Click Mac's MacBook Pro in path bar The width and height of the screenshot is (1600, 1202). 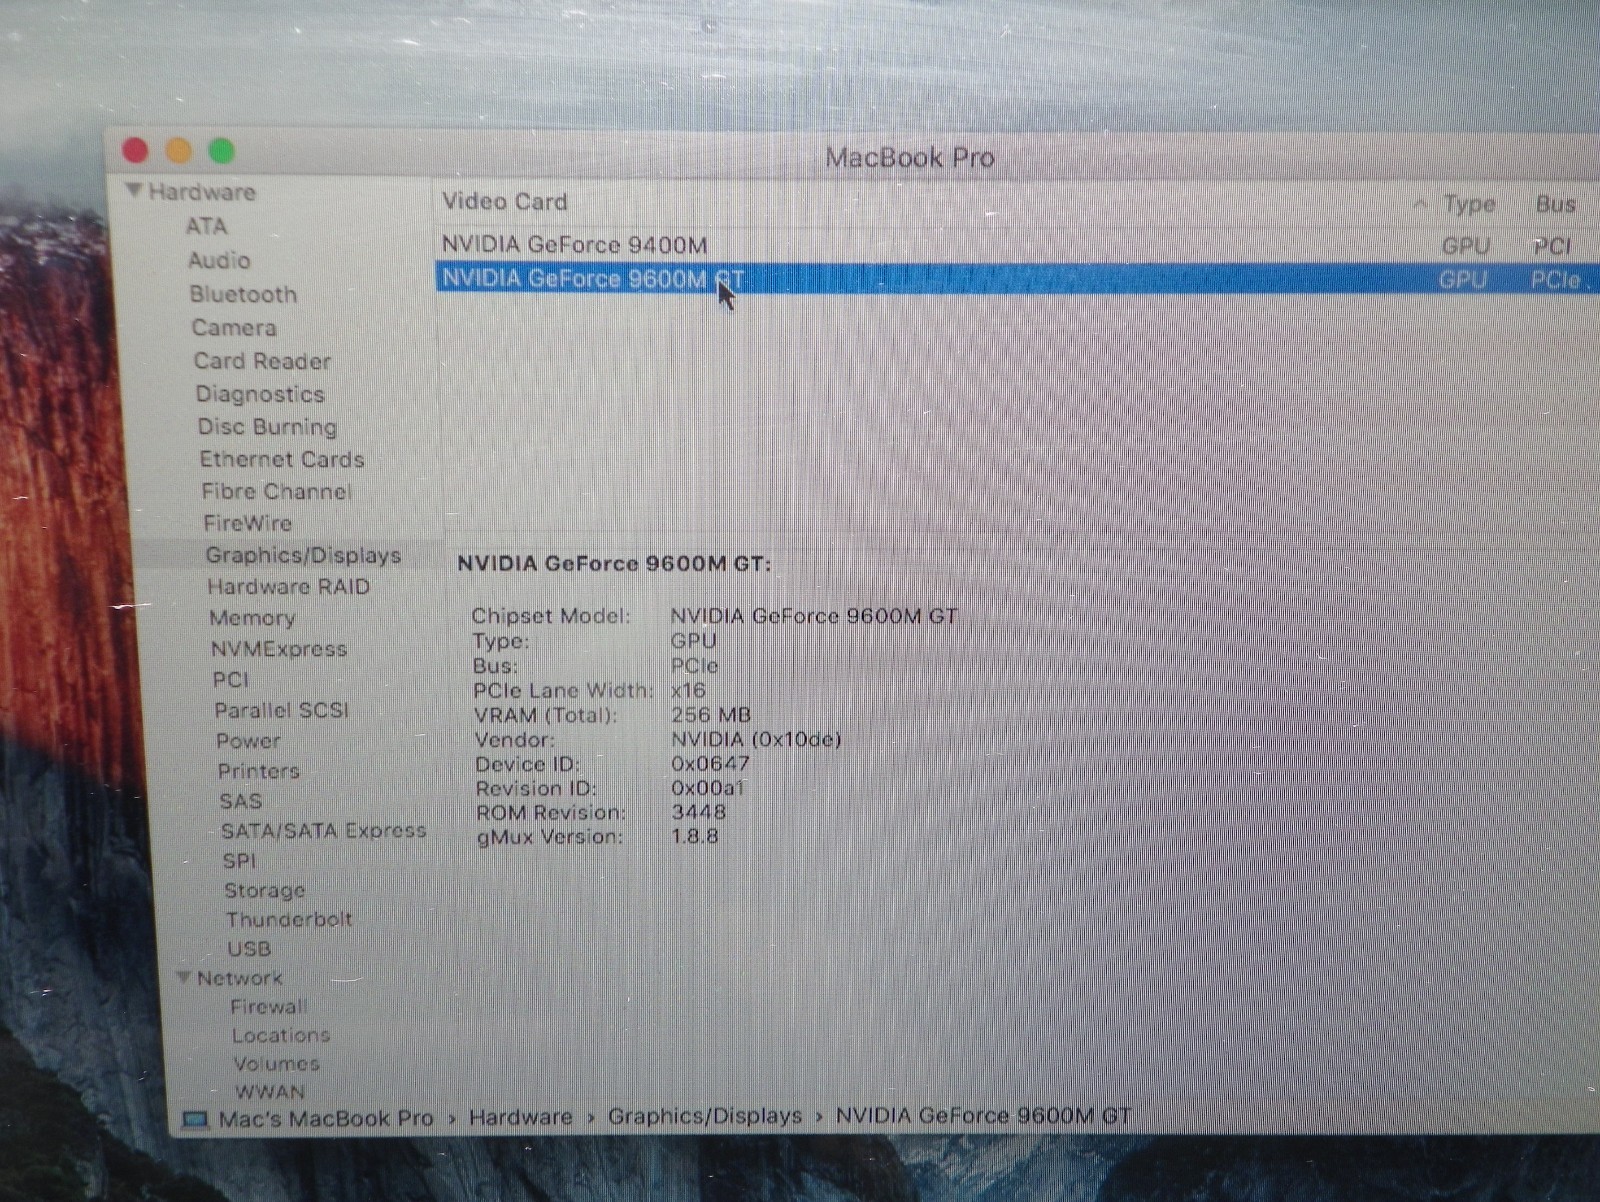(326, 1118)
